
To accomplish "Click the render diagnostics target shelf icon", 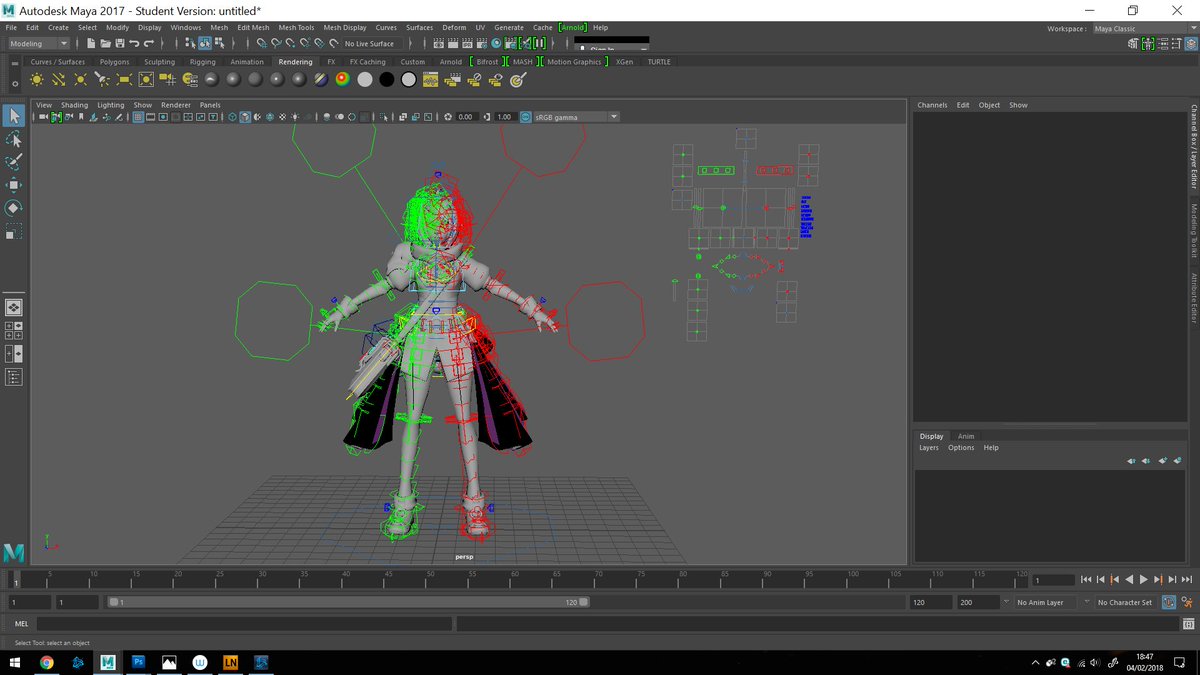I will pyautogui.click(x=519, y=79).
